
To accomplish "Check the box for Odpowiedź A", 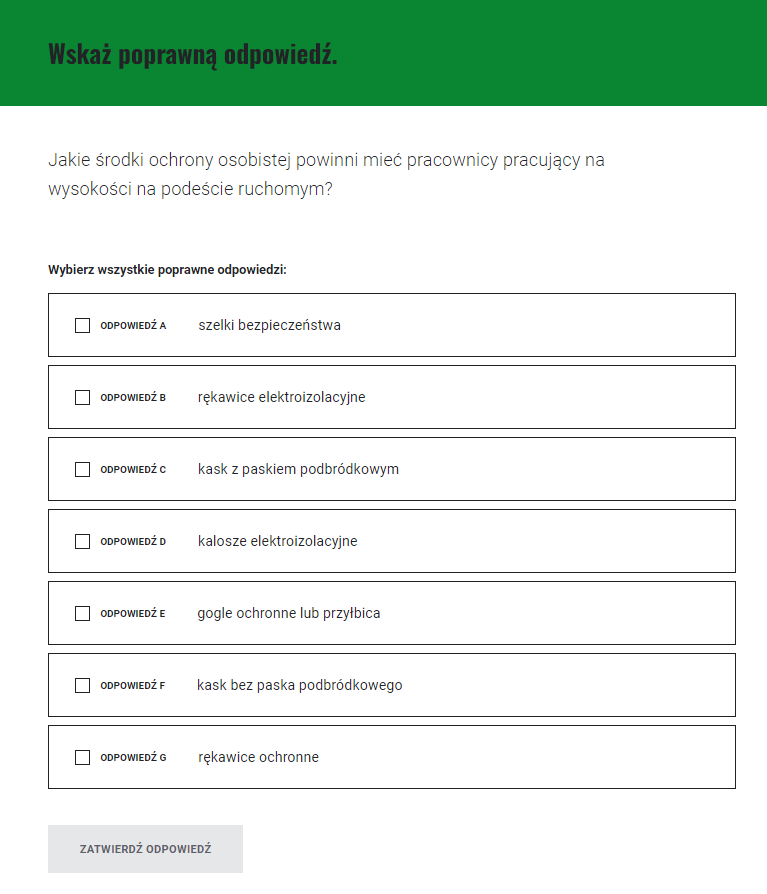I will coord(82,325).
